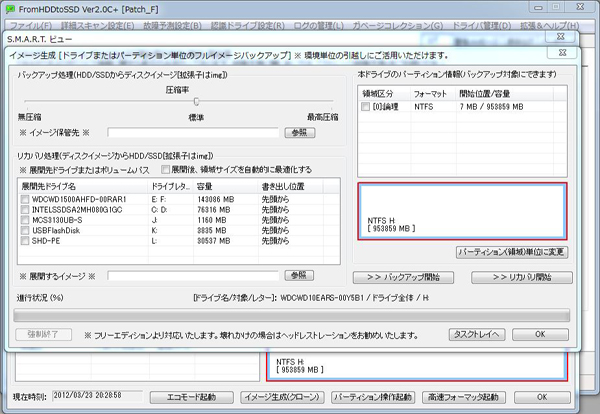Click the タスクトレイへ button
The image size is (600, 414).
coord(477,334)
